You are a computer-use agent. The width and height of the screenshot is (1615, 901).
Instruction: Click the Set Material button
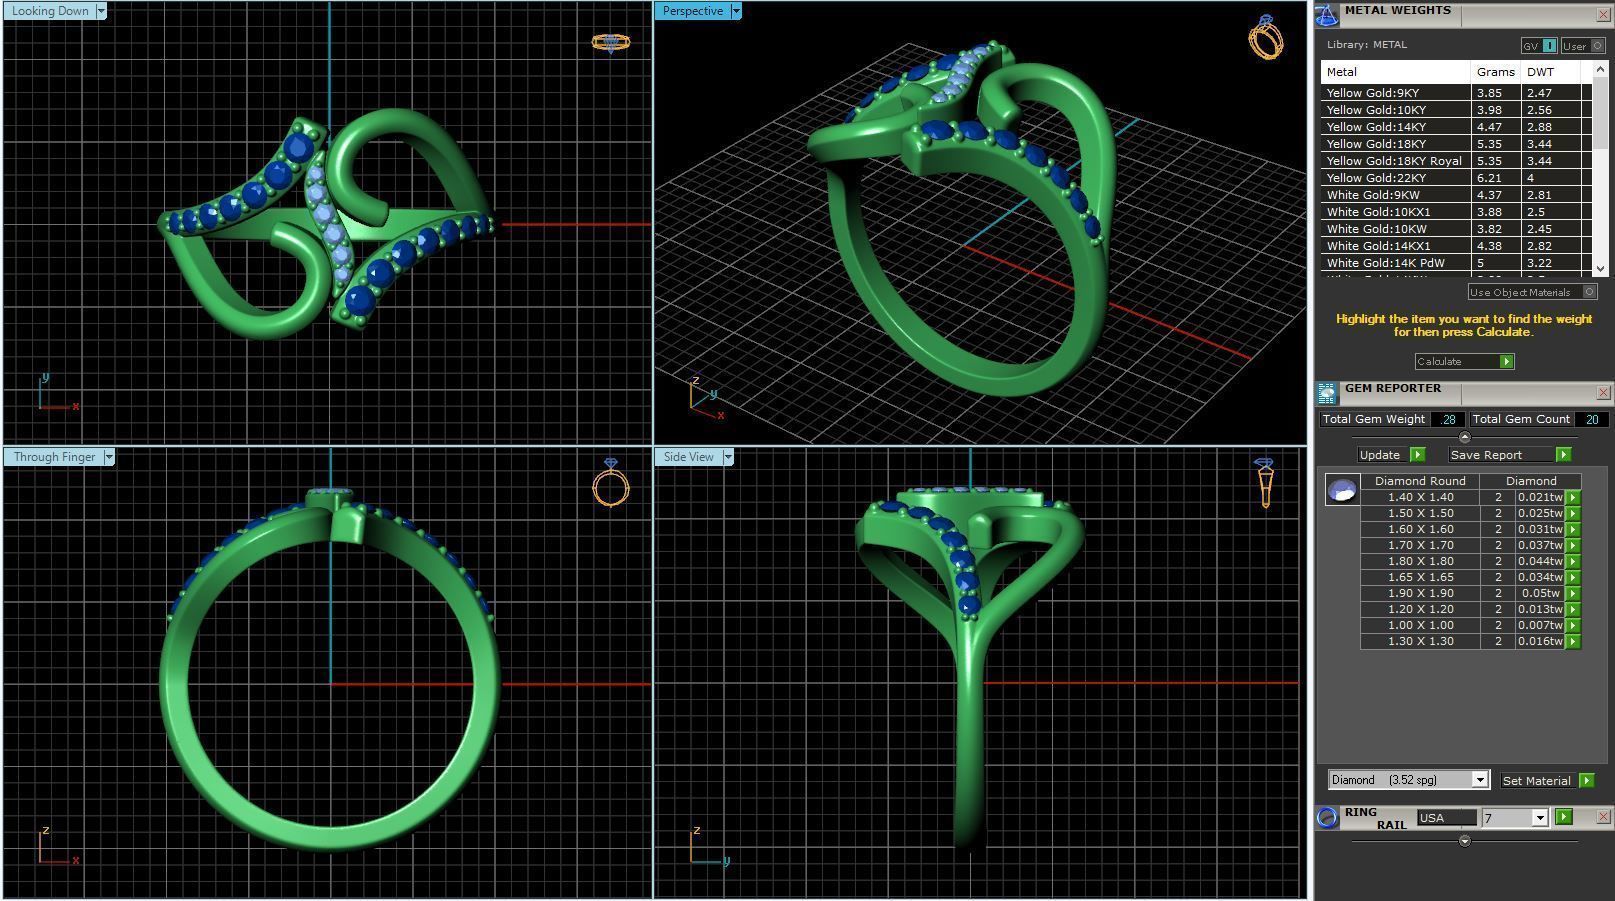[x=1547, y=780]
